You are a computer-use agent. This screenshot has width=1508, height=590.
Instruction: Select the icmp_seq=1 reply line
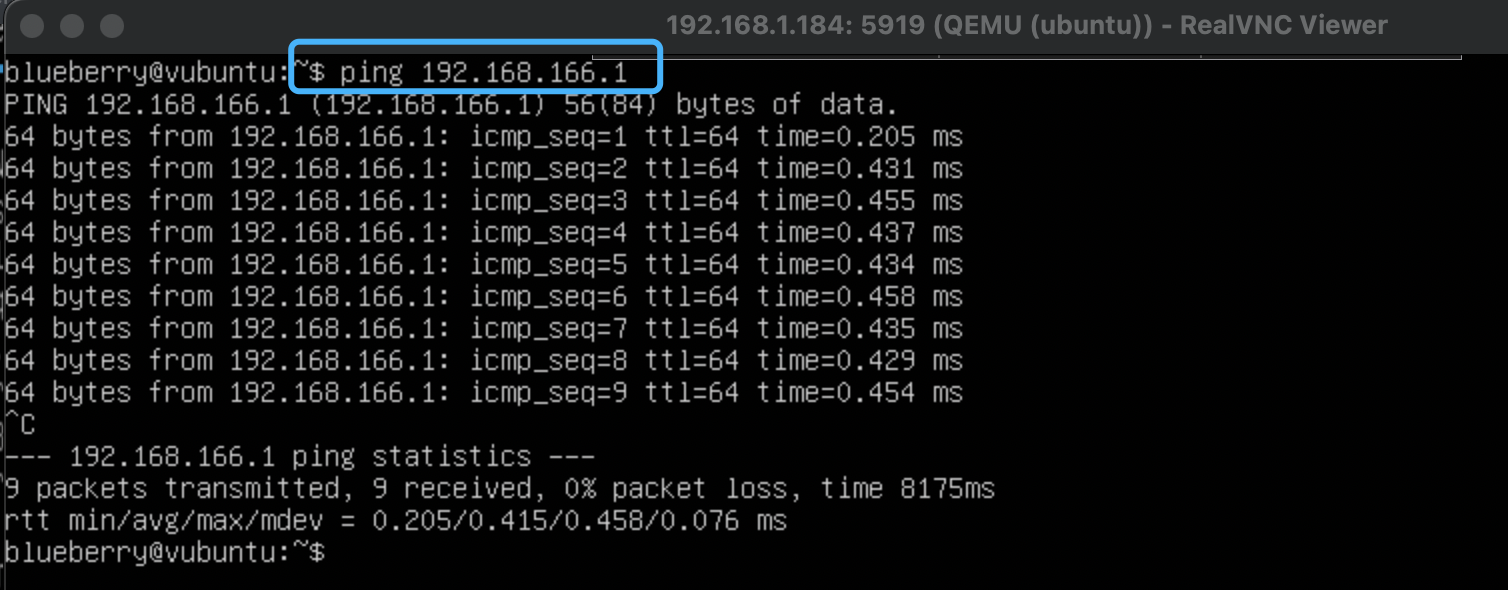click(x=483, y=137)
